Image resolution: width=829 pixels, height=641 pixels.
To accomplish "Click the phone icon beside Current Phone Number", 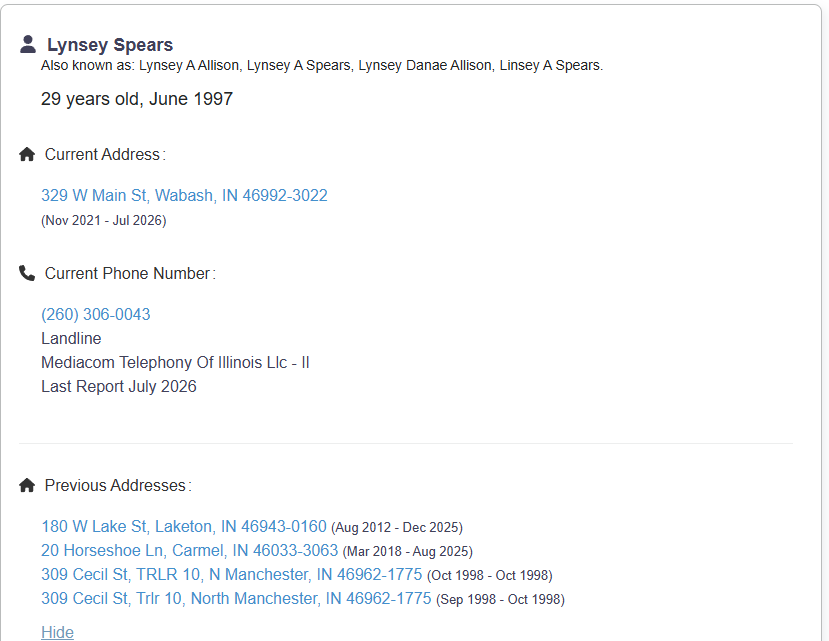I will [27, 273].
